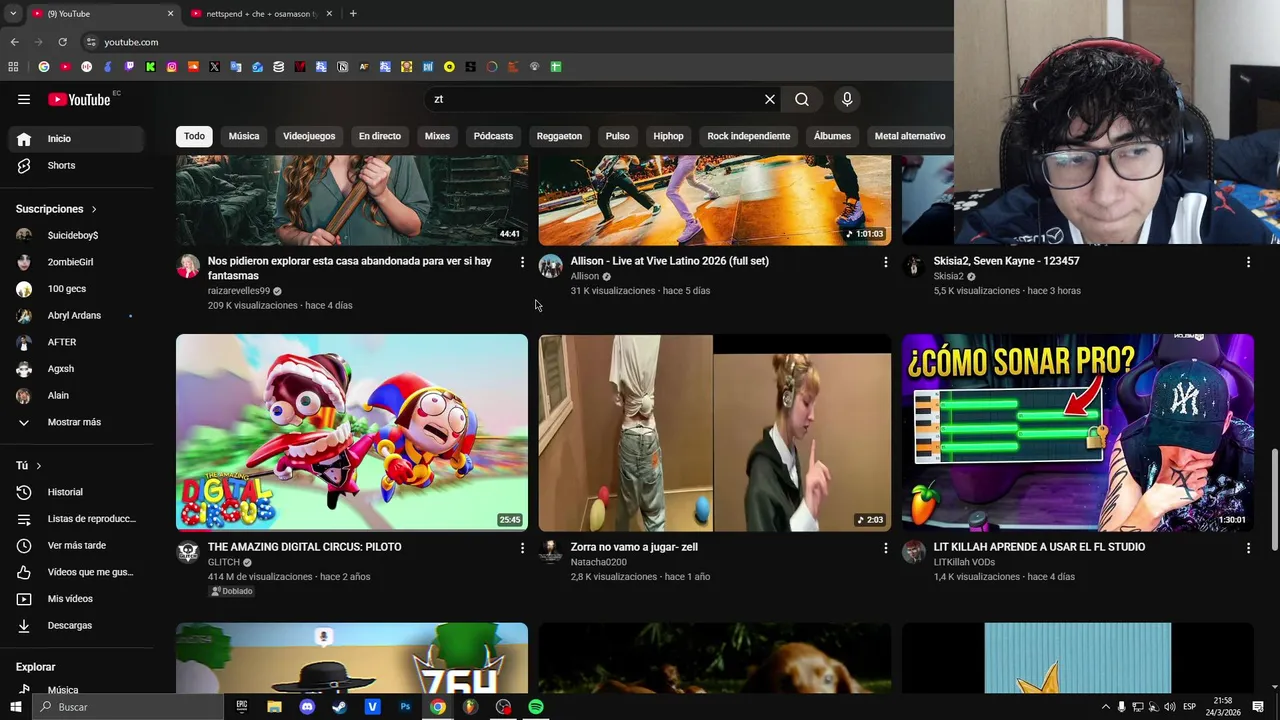Viewport: 1280px width, 720px height.
Task: Play the Amazing Digital Circus thumbnail
Action: coord(352,432)
